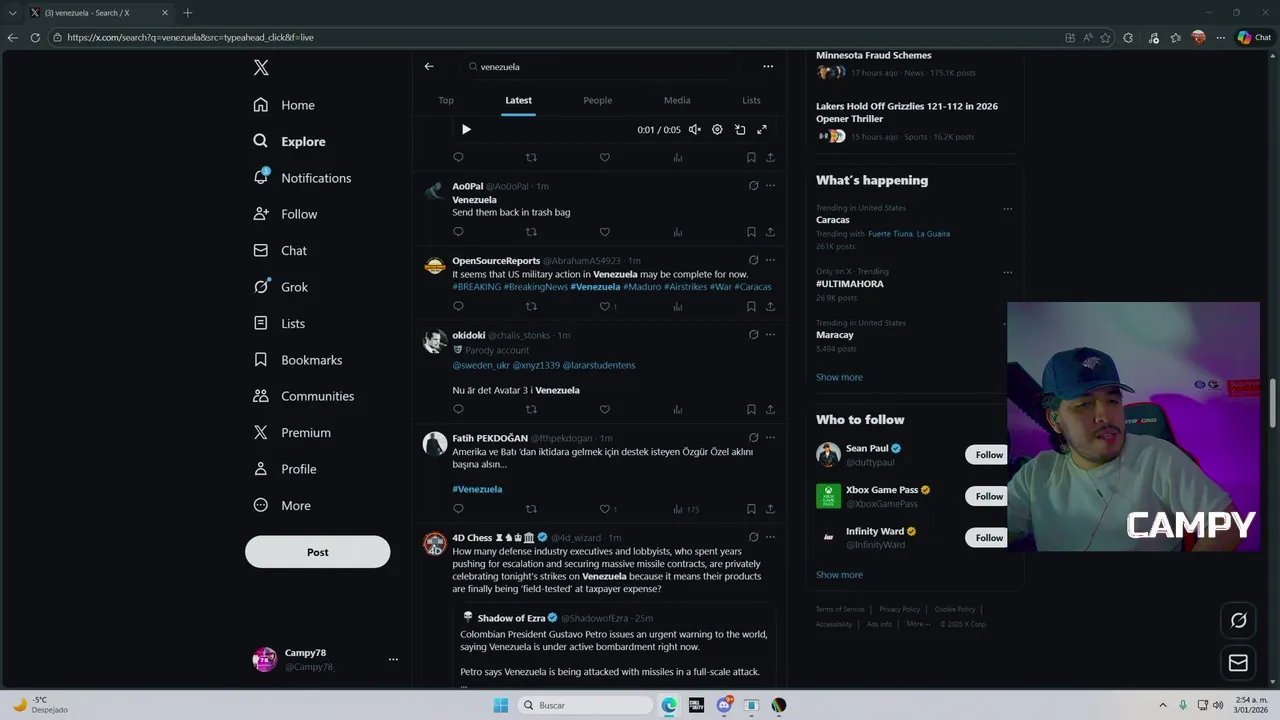1280x720 pixels.
Task: Open Explore in the sidebar
Action: 290,141
